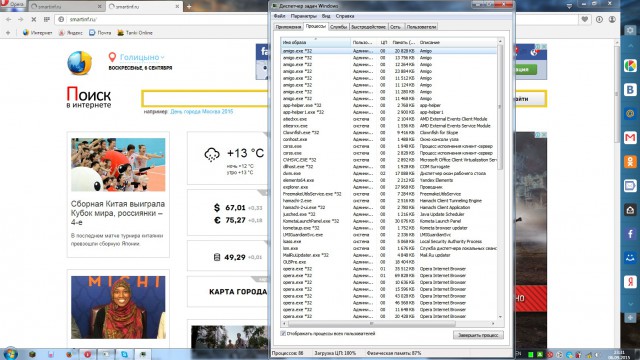Select the Clownfish.exe *32 process
The image size is (640, 360).
[389, 133]
